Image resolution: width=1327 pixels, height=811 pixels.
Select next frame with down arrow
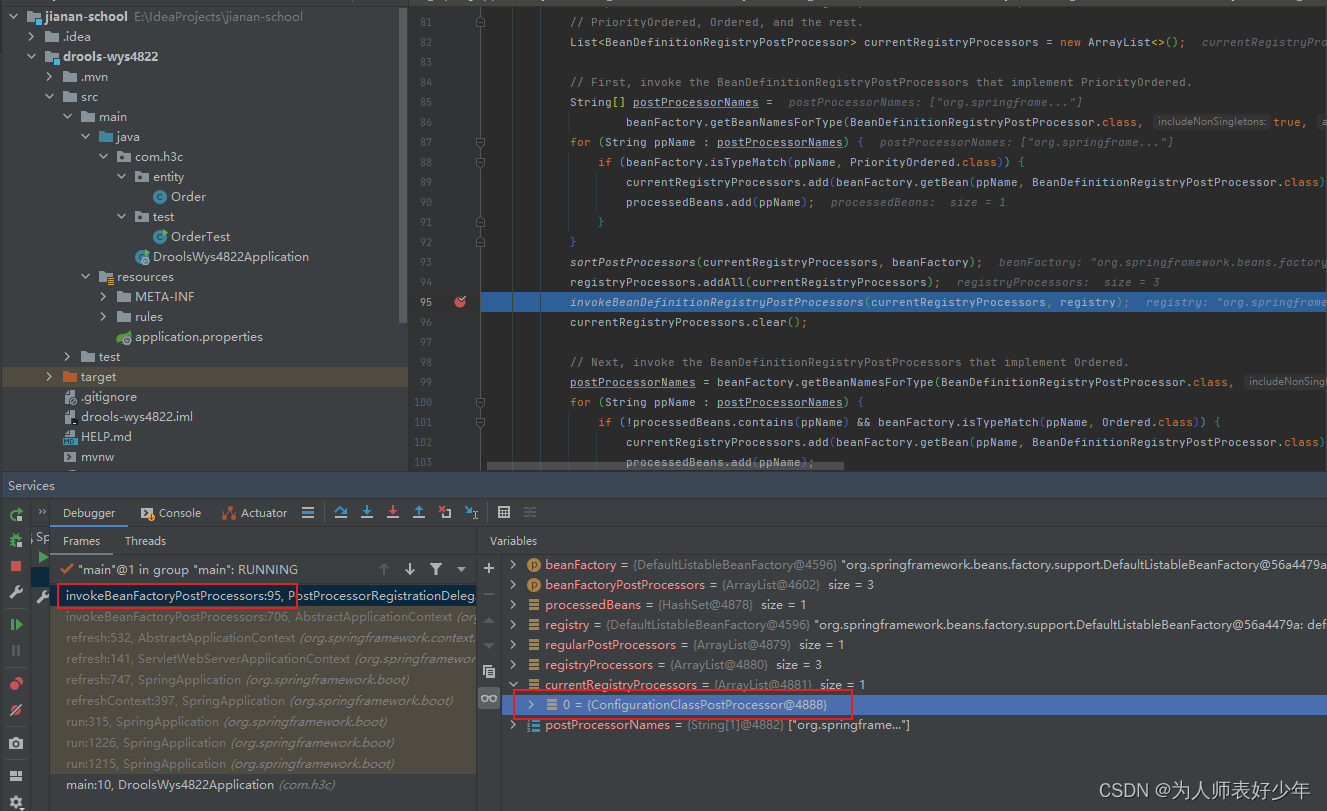[x=410, y=569]
